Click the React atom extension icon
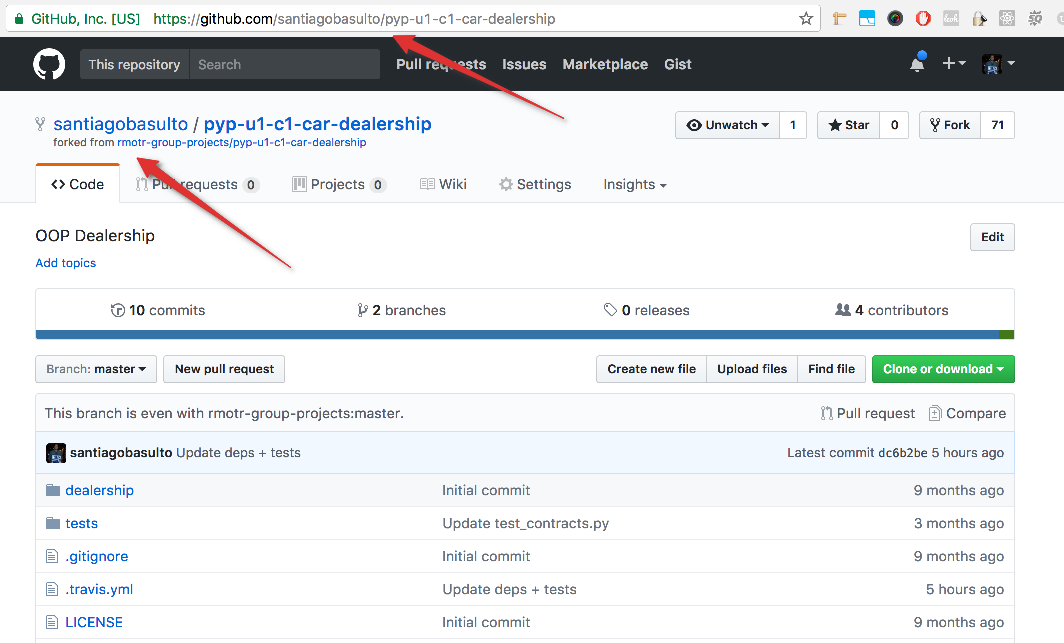The image size is (1064, 643). point(1007,18)
